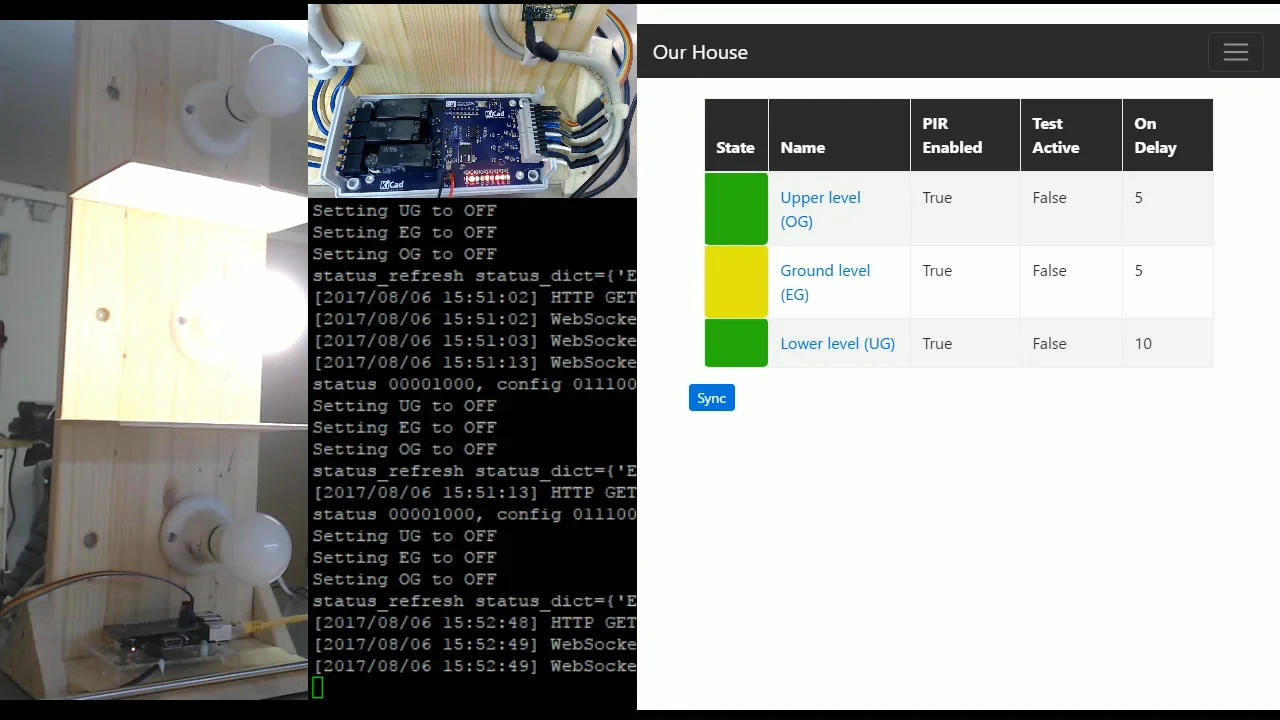This screenshot has height=720, width=1280.
Task: Click On Delay value 5 for Ground level
Action: point(1138,271)
